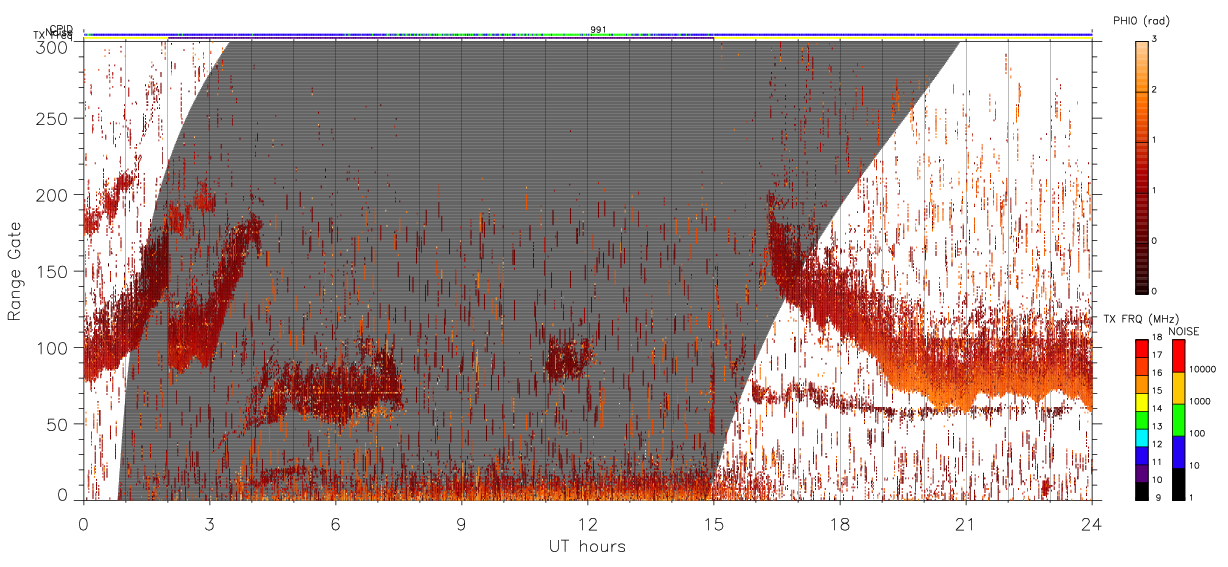
Task: Click the TX FRQ tick label 14
Action: coord(1157,410)
